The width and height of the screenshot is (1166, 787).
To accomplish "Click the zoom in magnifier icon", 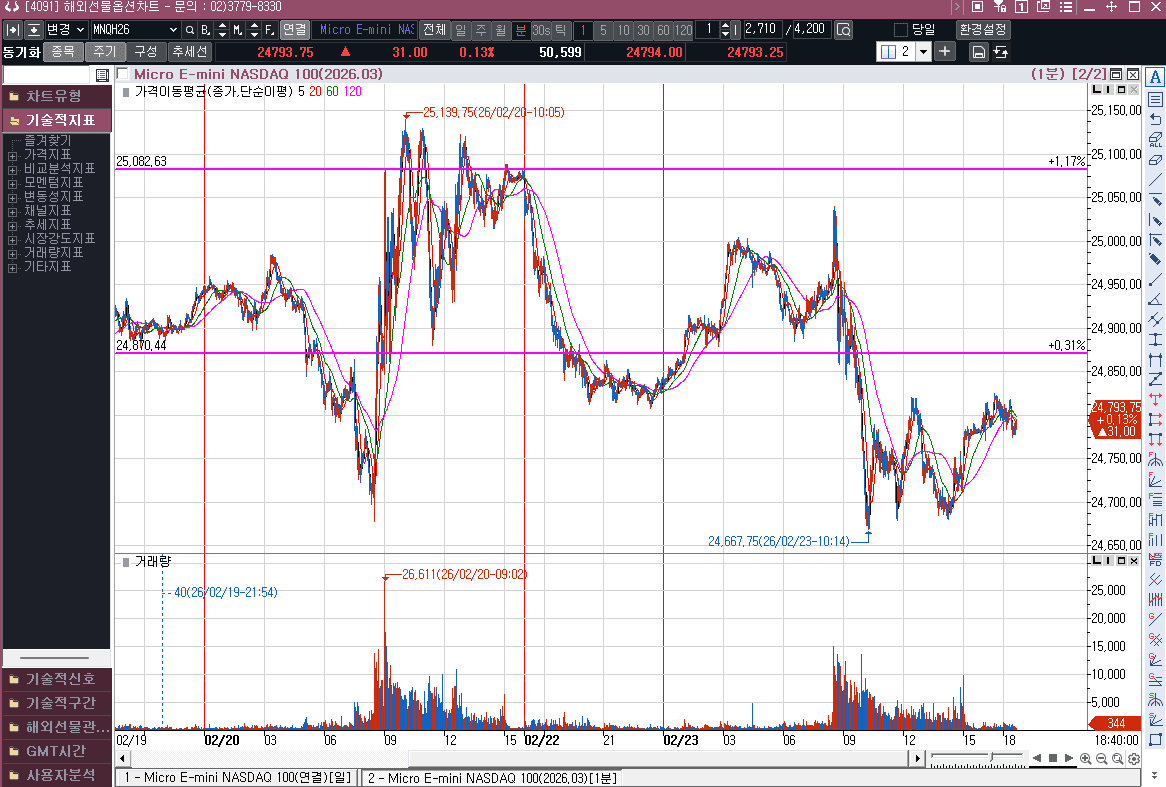I will pyautogui.click(x=1086, y=759).
